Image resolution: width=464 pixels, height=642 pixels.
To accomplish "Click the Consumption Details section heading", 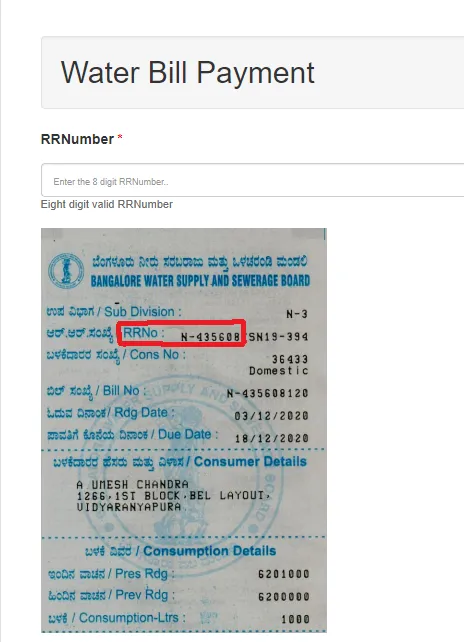I will point(209,551).
